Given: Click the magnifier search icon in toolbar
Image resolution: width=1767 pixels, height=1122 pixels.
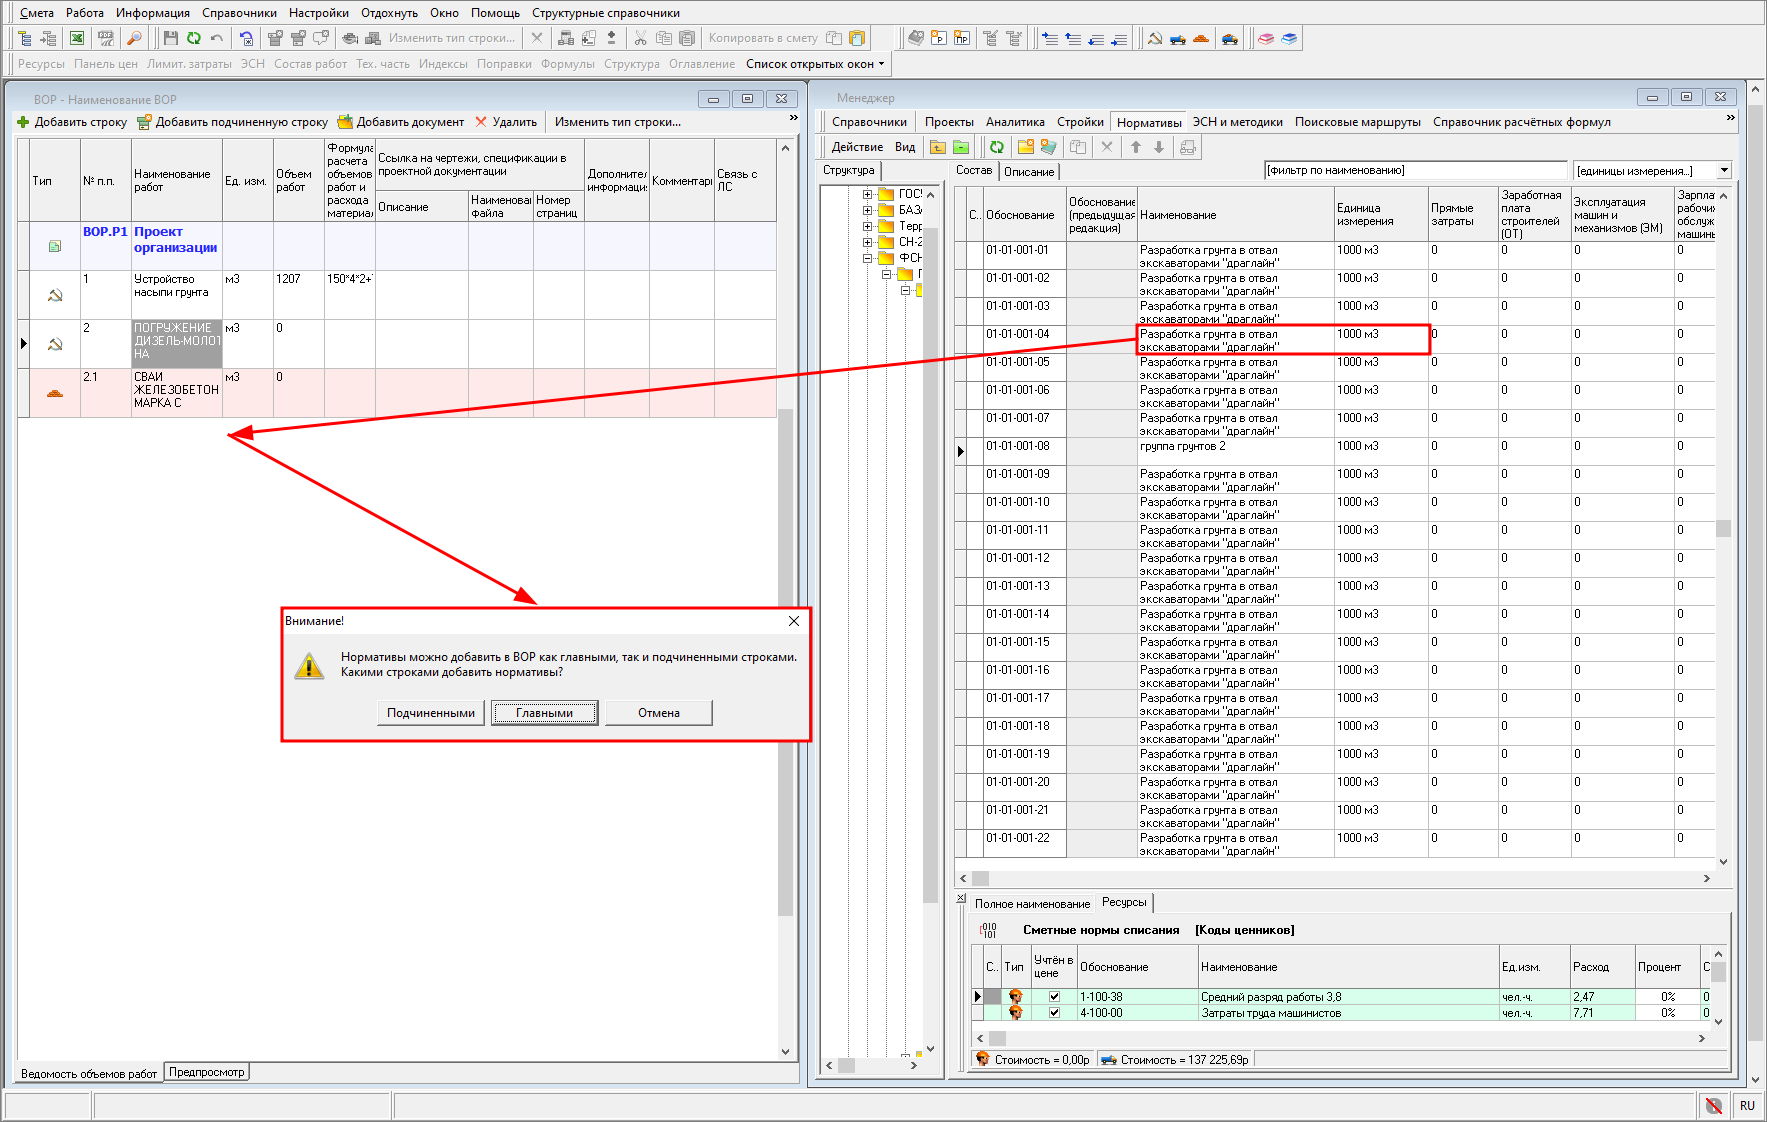Looking at the screenshot, I should (x=134, y=38).
